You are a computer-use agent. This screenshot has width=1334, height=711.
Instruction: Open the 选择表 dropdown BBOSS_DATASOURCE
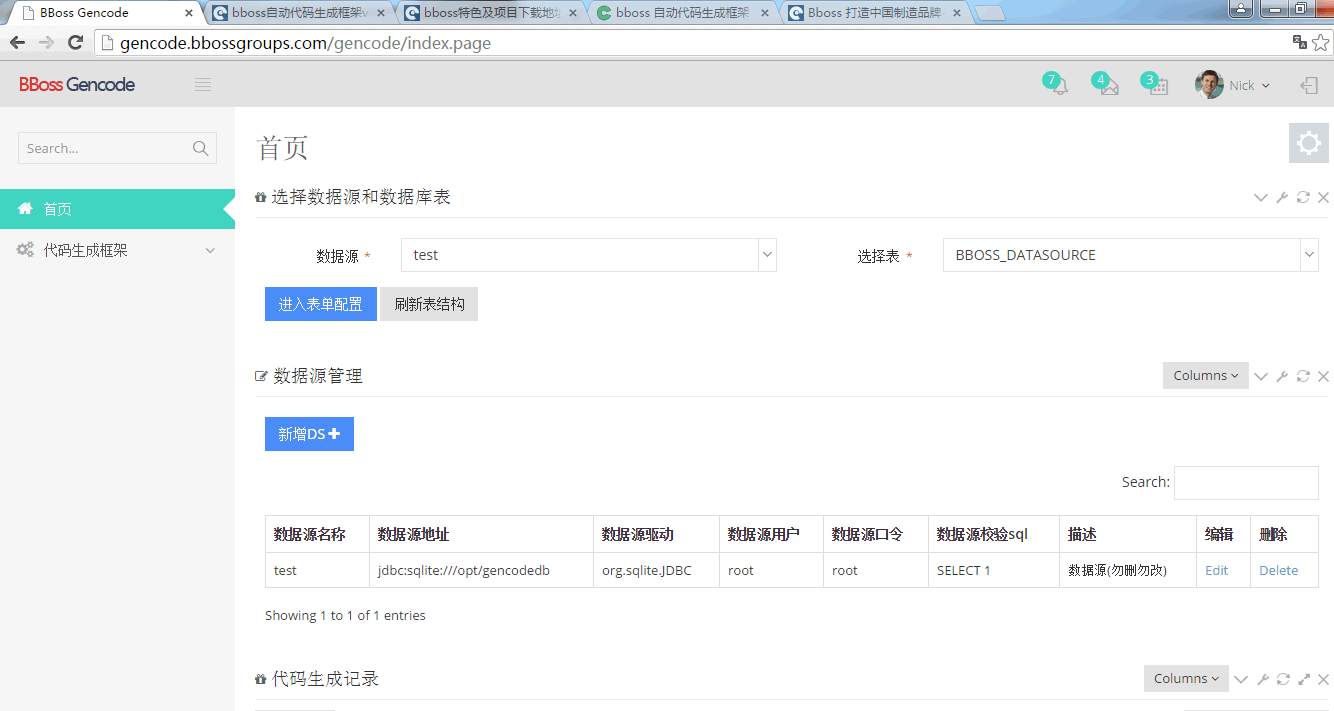point(1130,255)
